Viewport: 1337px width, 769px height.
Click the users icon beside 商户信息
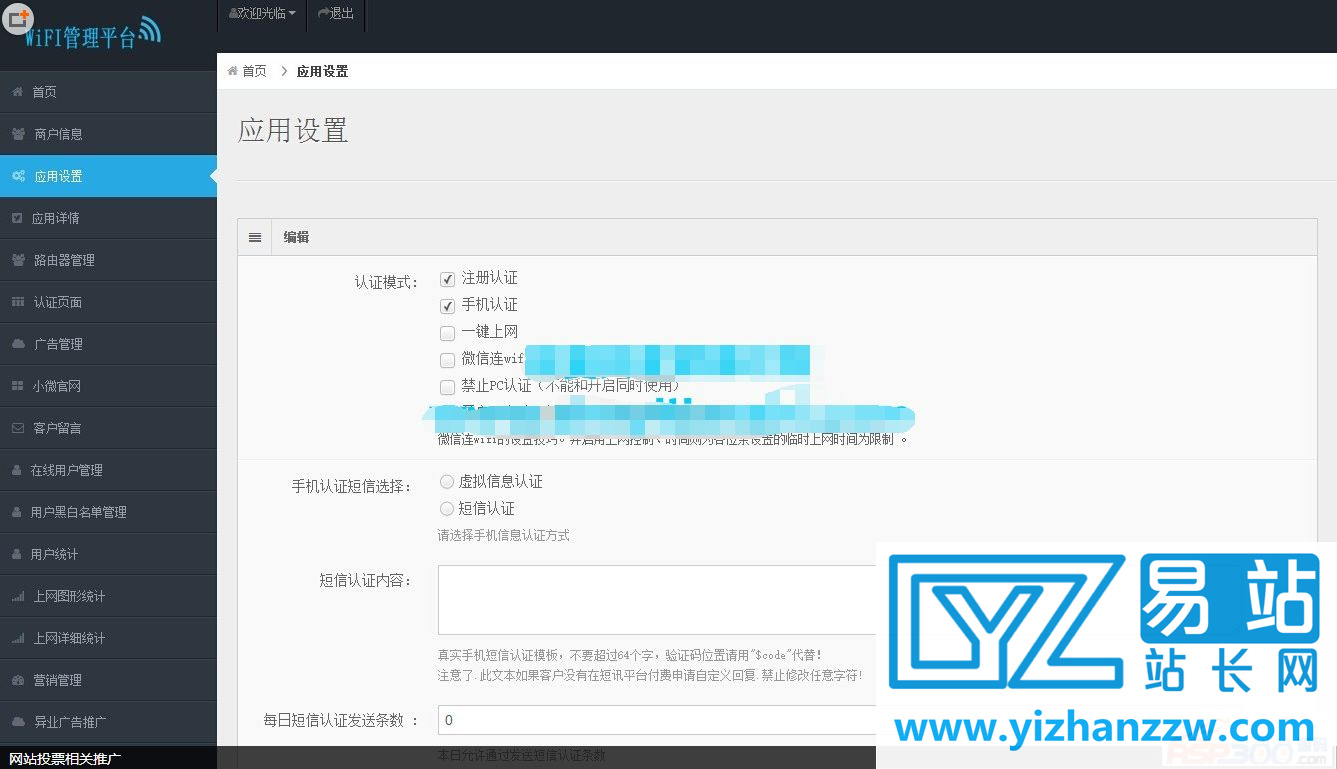pyautogui.click(x=19, y=134)
